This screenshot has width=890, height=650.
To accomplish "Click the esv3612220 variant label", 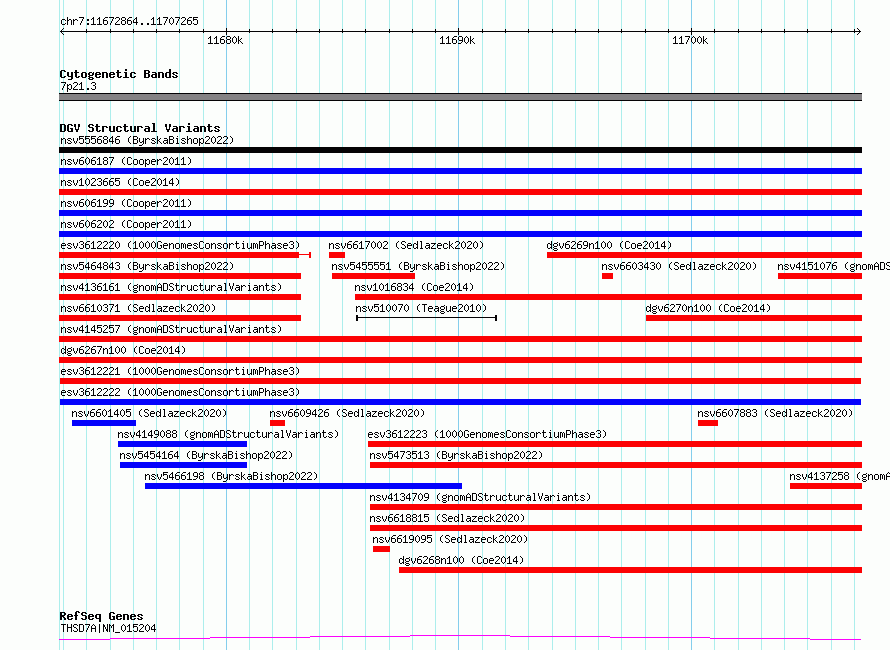I will pos(180,245).
